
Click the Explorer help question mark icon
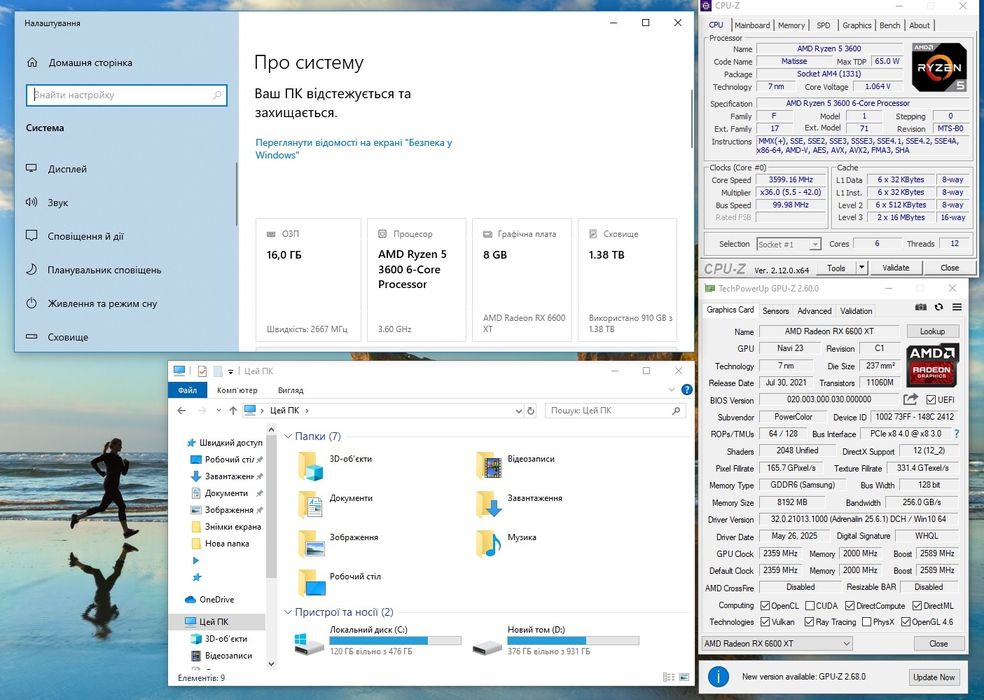tap(687, 390)
